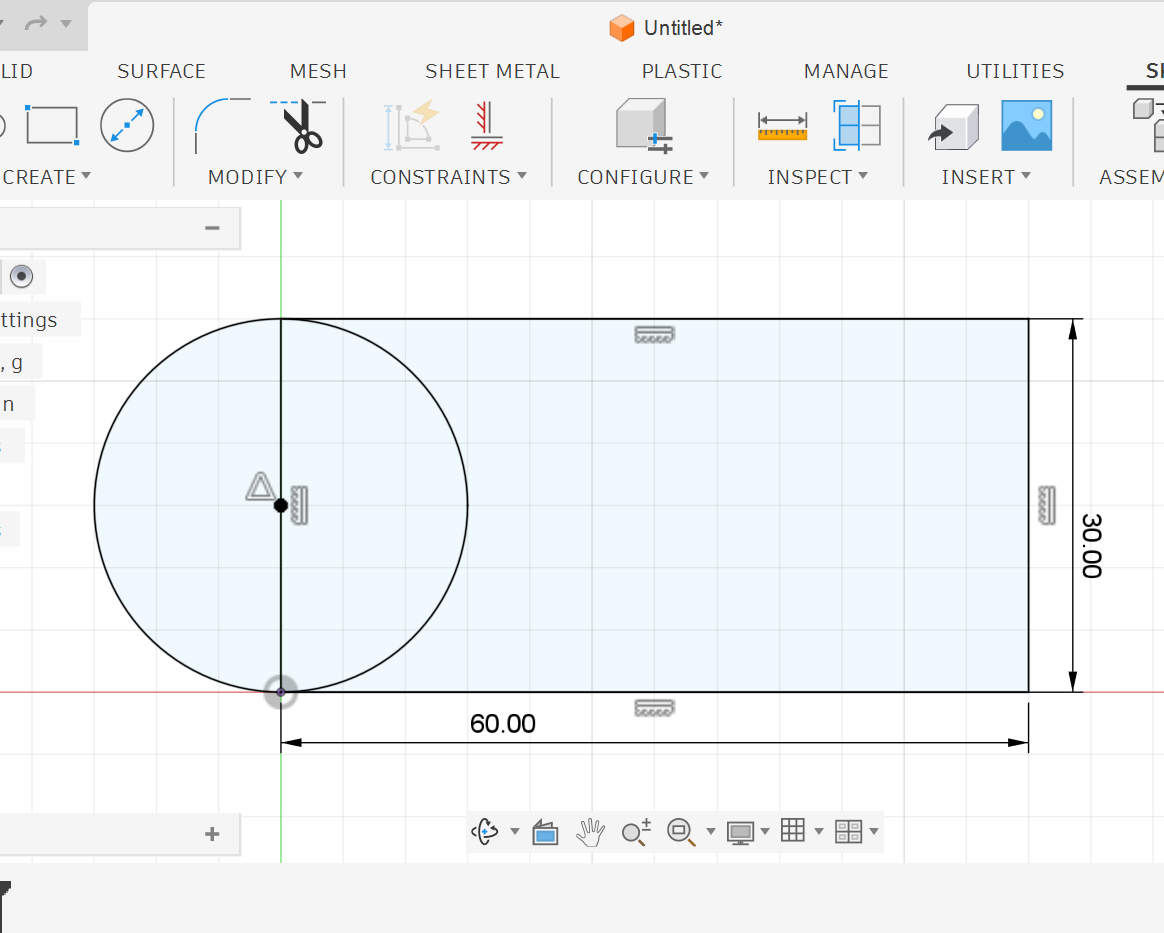
Task: Click the AutoConstrain icon
Action: click(412, 125)
